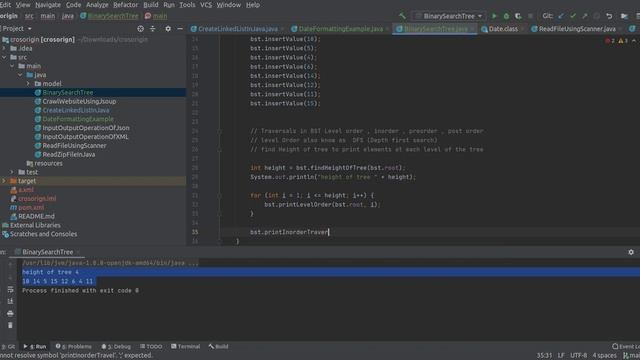This screenshot has height=360, width=640.
Task: Click UTF-8 encoding in status bar
Action: point(578,356)
